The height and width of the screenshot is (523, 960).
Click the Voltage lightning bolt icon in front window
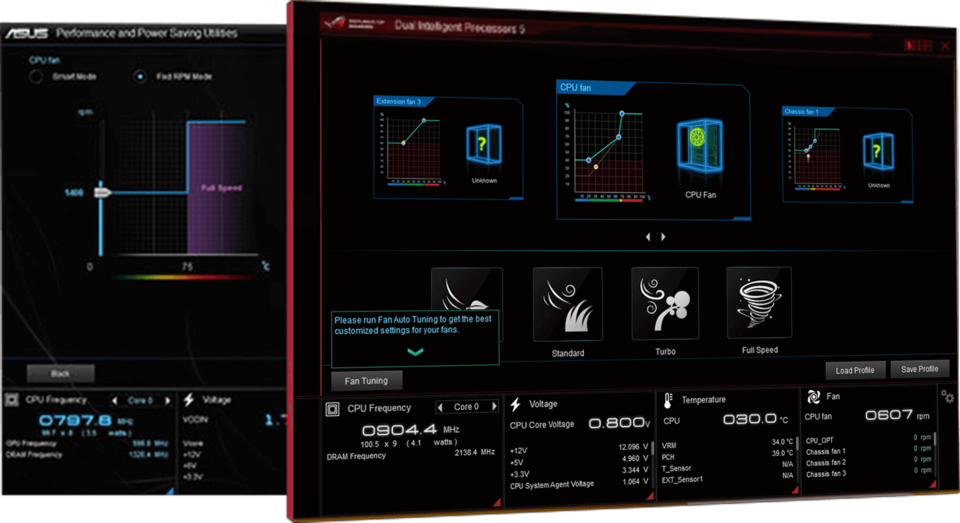click(516, 404)
